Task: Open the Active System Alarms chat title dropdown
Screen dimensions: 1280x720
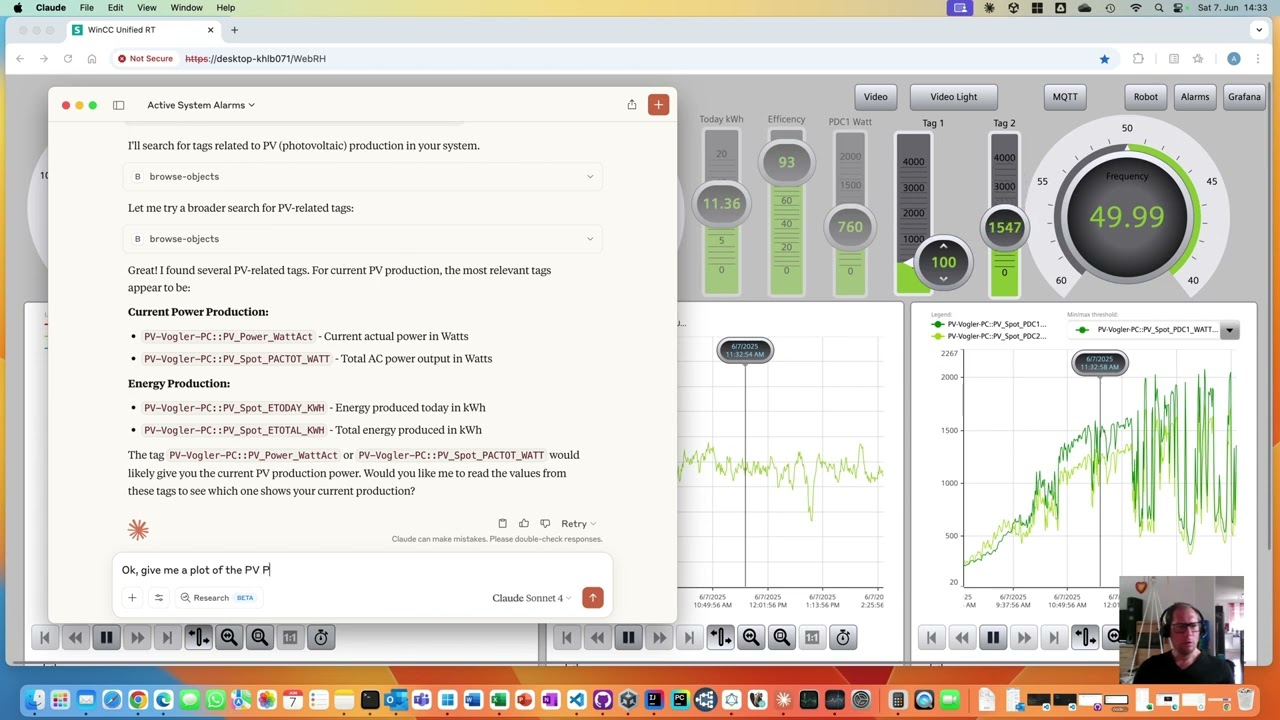Action: pos(201,105)
